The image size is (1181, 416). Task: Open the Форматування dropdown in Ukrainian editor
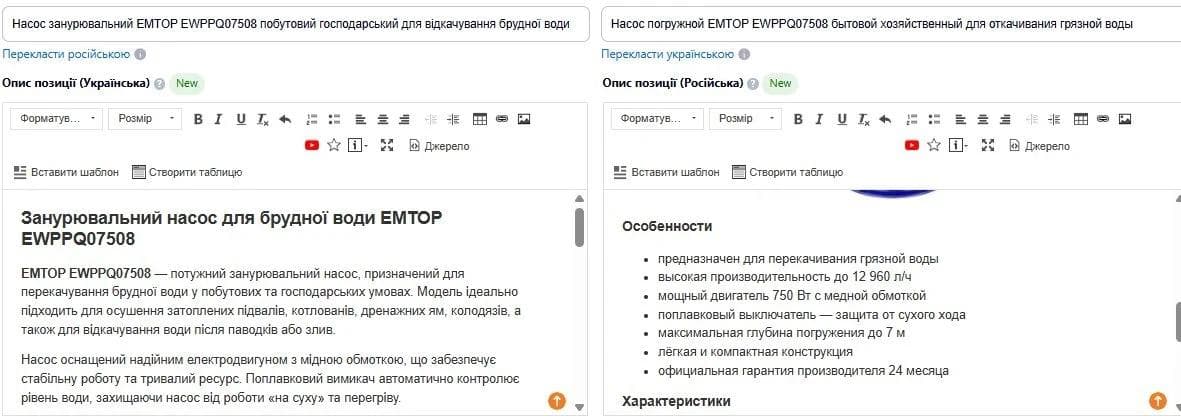tap(56, 119)
